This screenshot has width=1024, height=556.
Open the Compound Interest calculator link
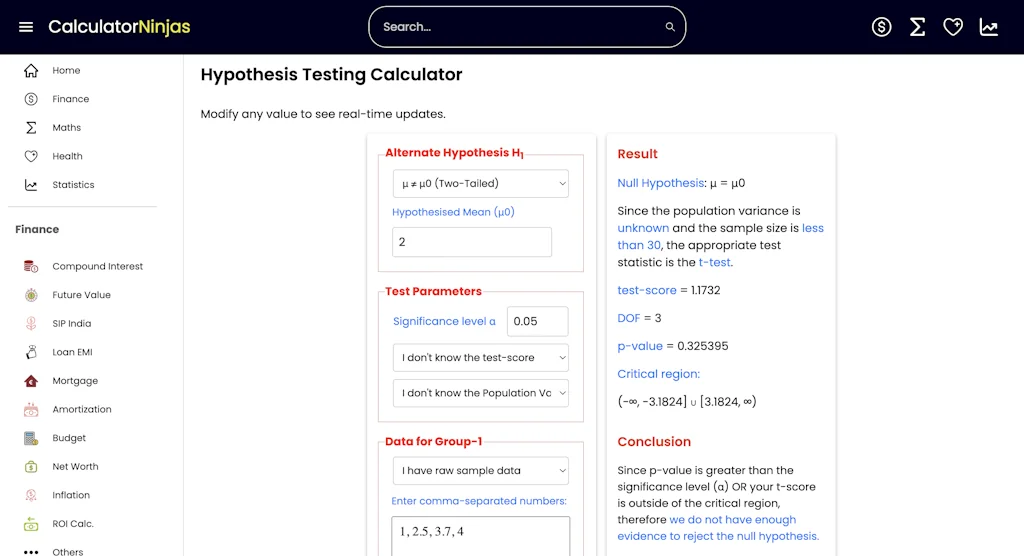(x=97, y=267)
